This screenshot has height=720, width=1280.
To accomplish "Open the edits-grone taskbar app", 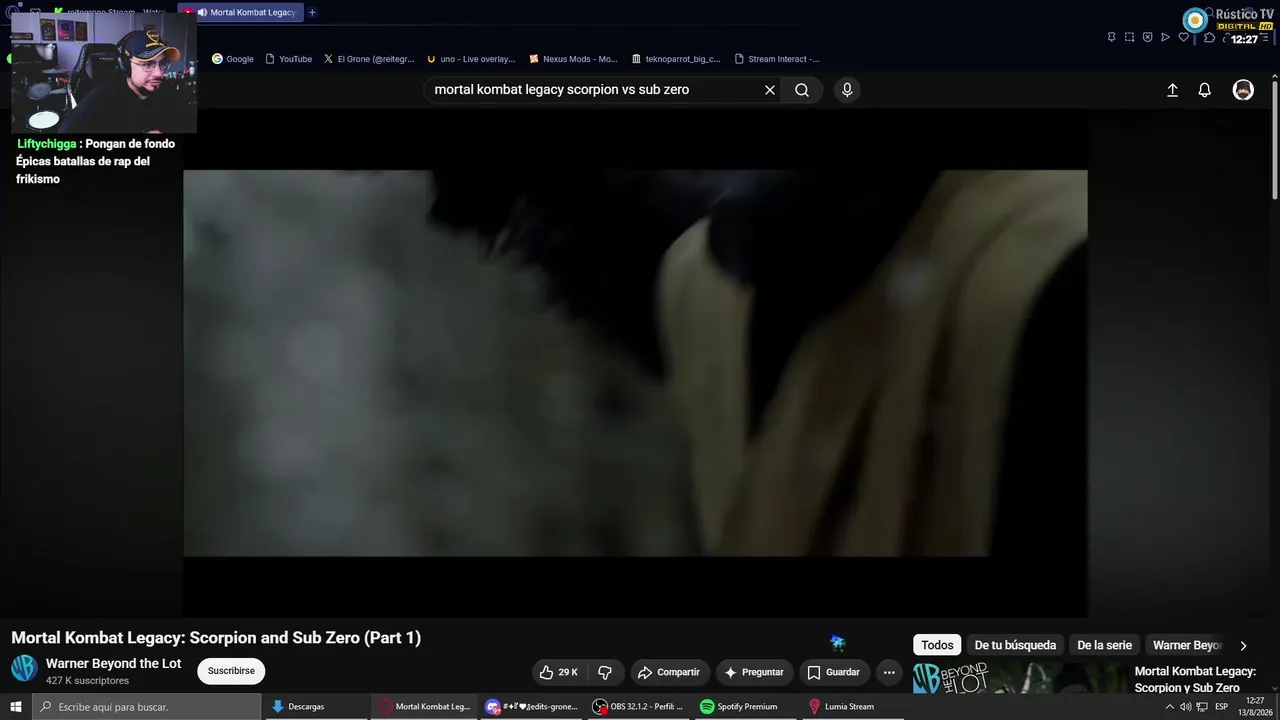I will 531,707.
